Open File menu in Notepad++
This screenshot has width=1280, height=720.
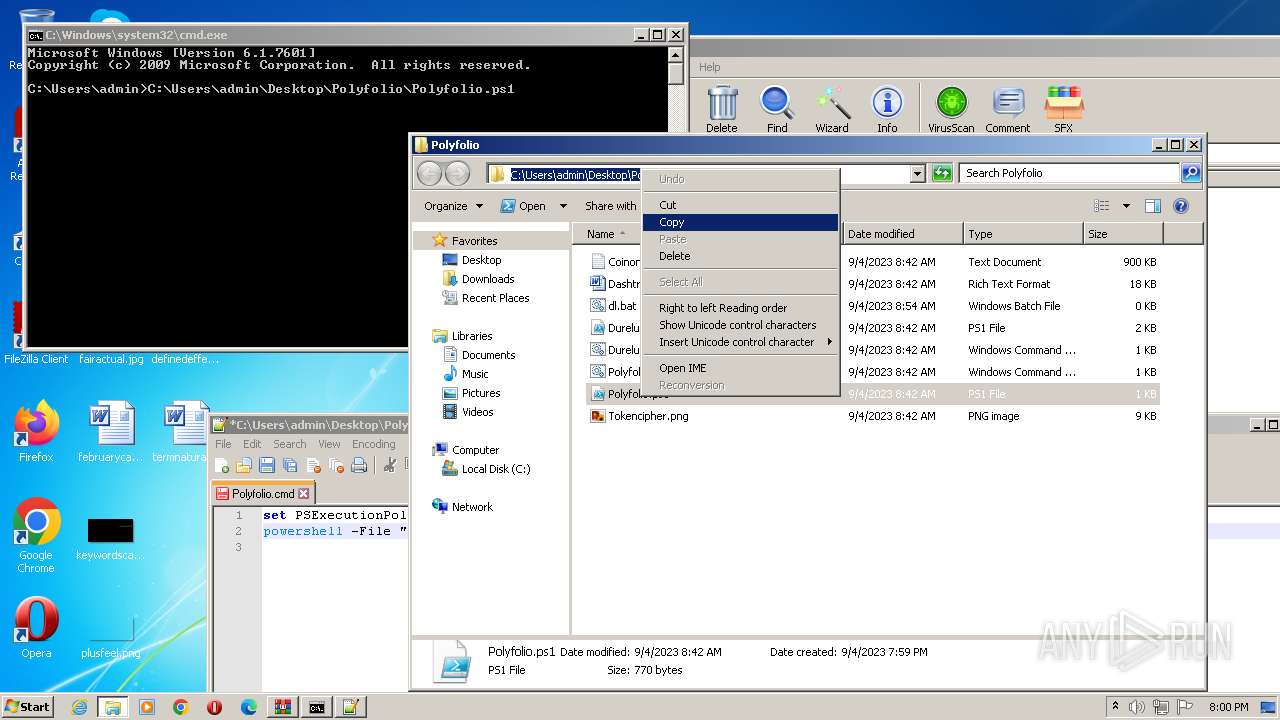tap(223, 444)
